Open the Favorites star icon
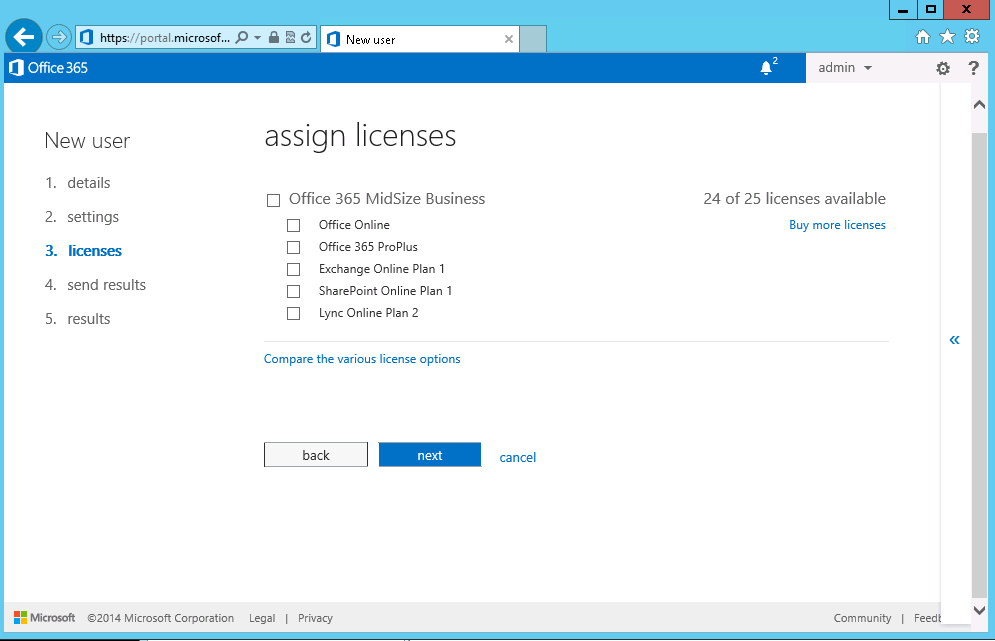 (947, 37)
